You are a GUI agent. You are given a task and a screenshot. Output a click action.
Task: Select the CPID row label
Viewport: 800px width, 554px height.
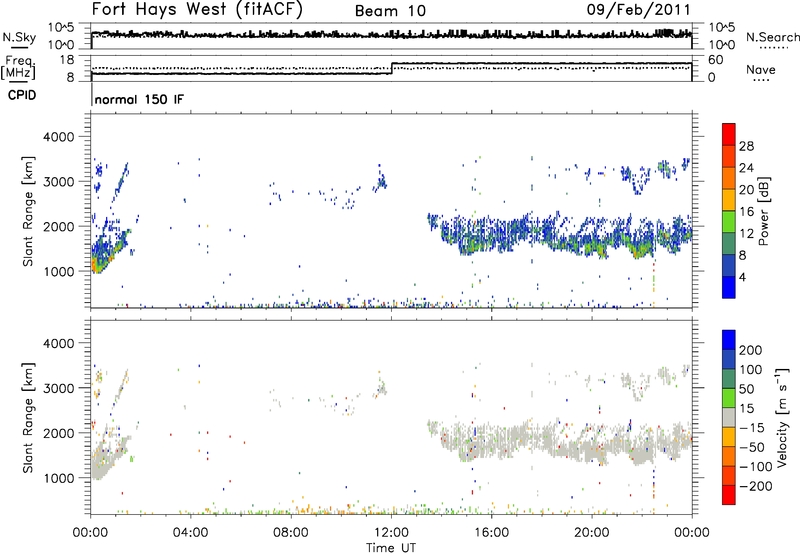tap(22, 95)
